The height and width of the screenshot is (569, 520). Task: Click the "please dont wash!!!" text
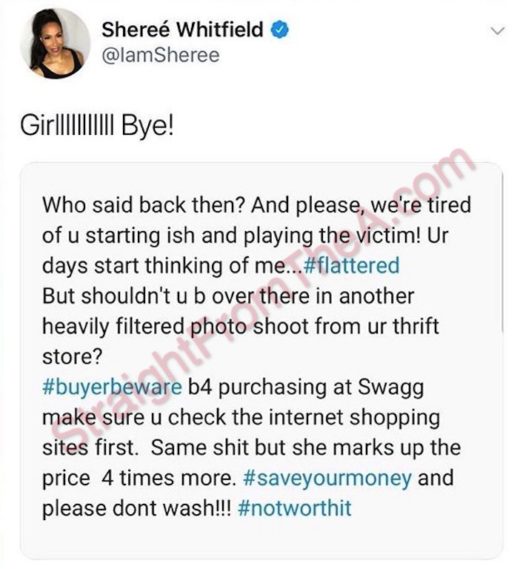click(136, 508)
